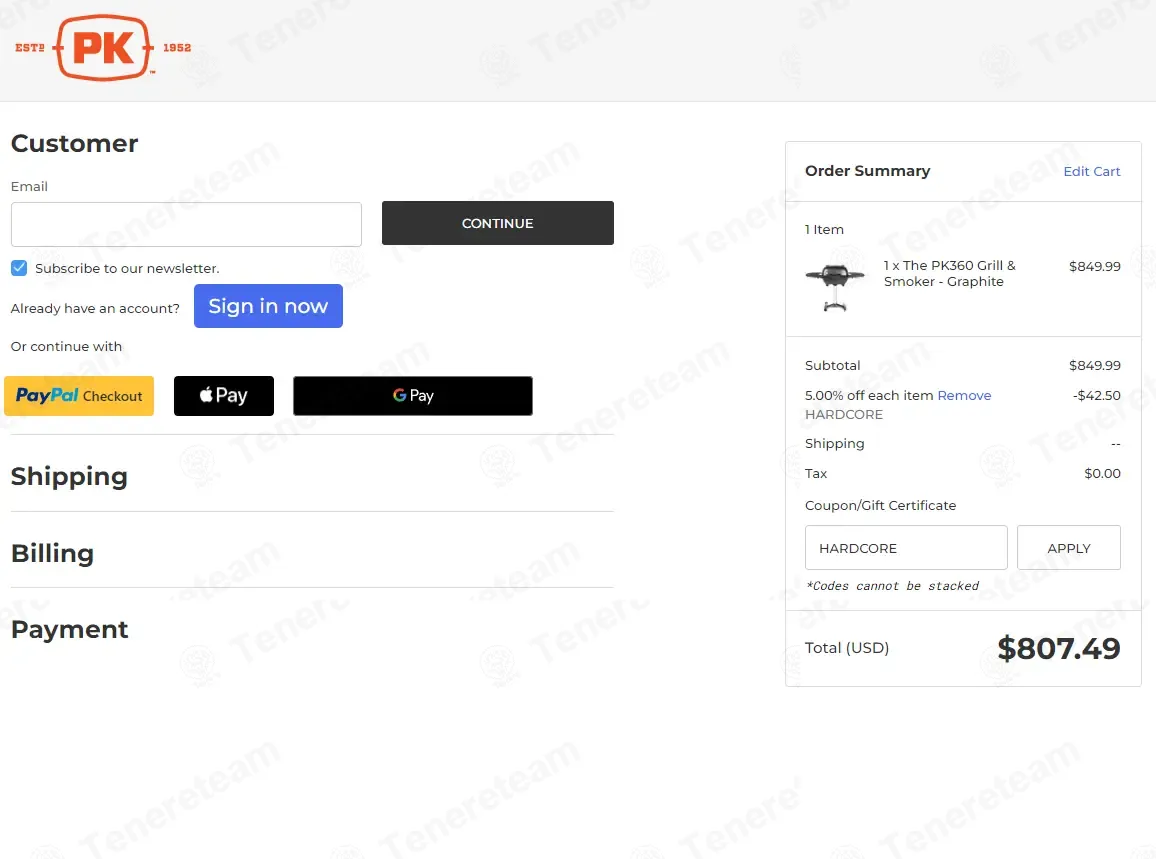The width and height of the screenshot is (1156, 859).
Task: Click the PK logo in header
Action: (x=103, y=48)
